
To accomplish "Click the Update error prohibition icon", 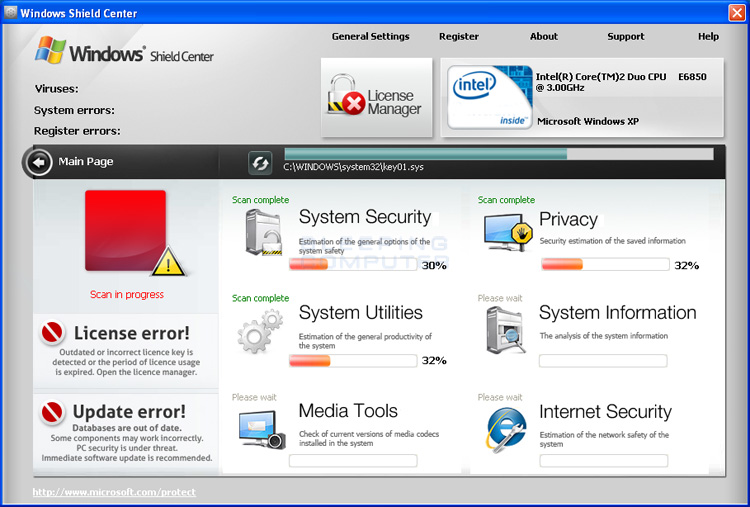I will pyautogui.click(x=53, y=412).
